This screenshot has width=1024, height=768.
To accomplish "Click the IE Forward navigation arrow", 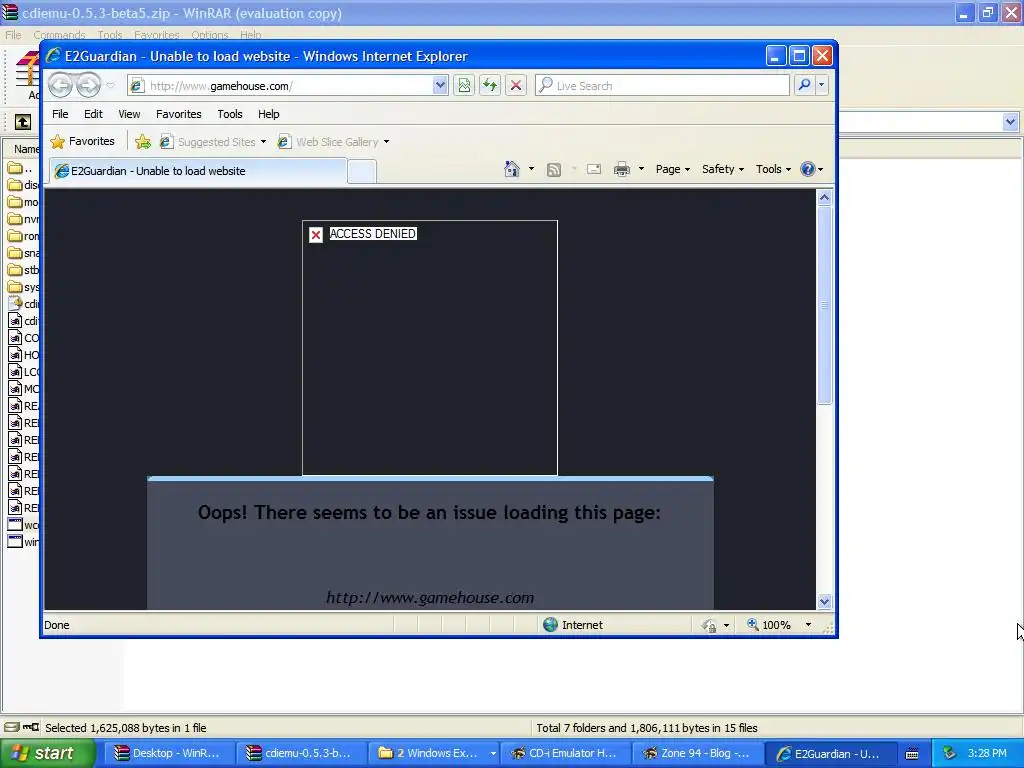I will click(88, 85).
